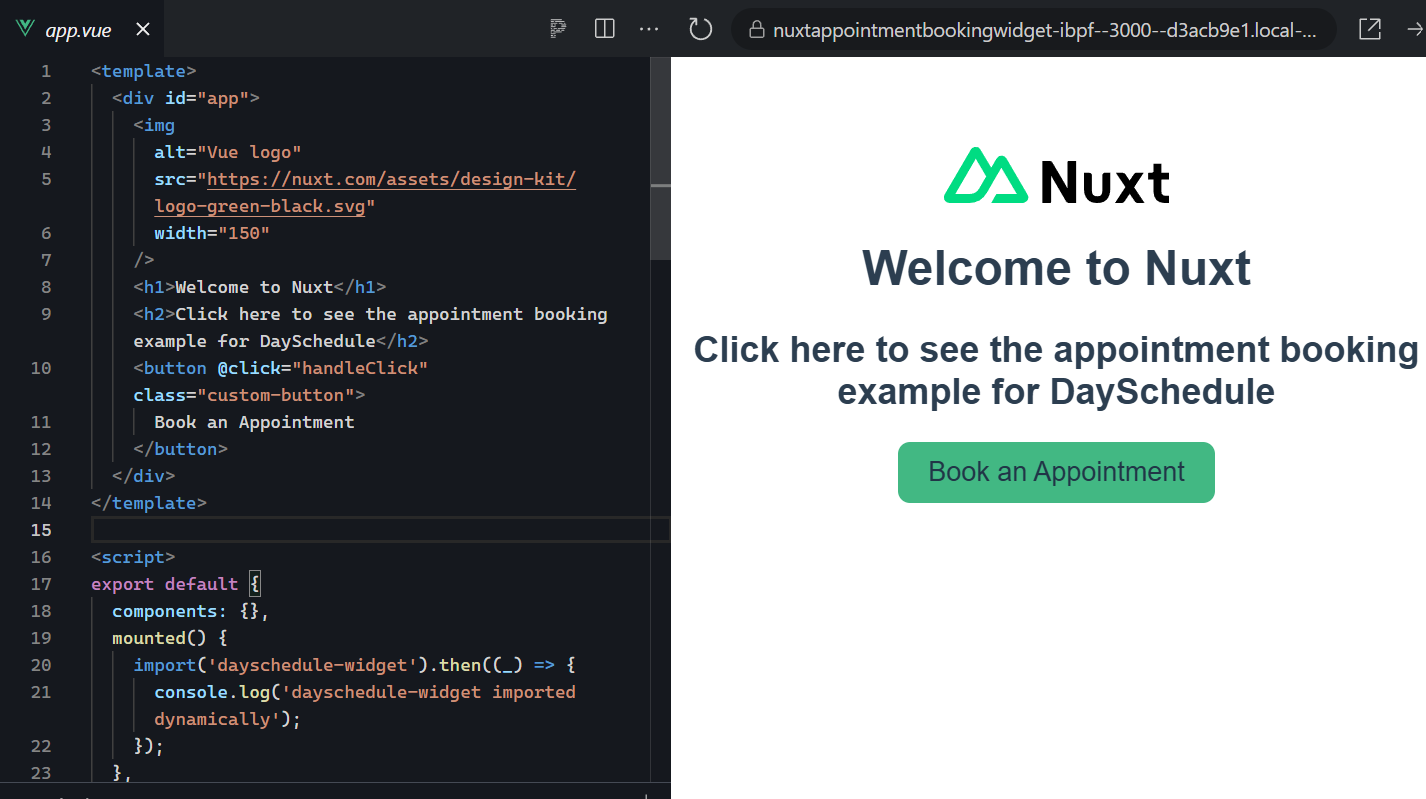Open the nuxt.com logo URL link in code

pos(391,179)
